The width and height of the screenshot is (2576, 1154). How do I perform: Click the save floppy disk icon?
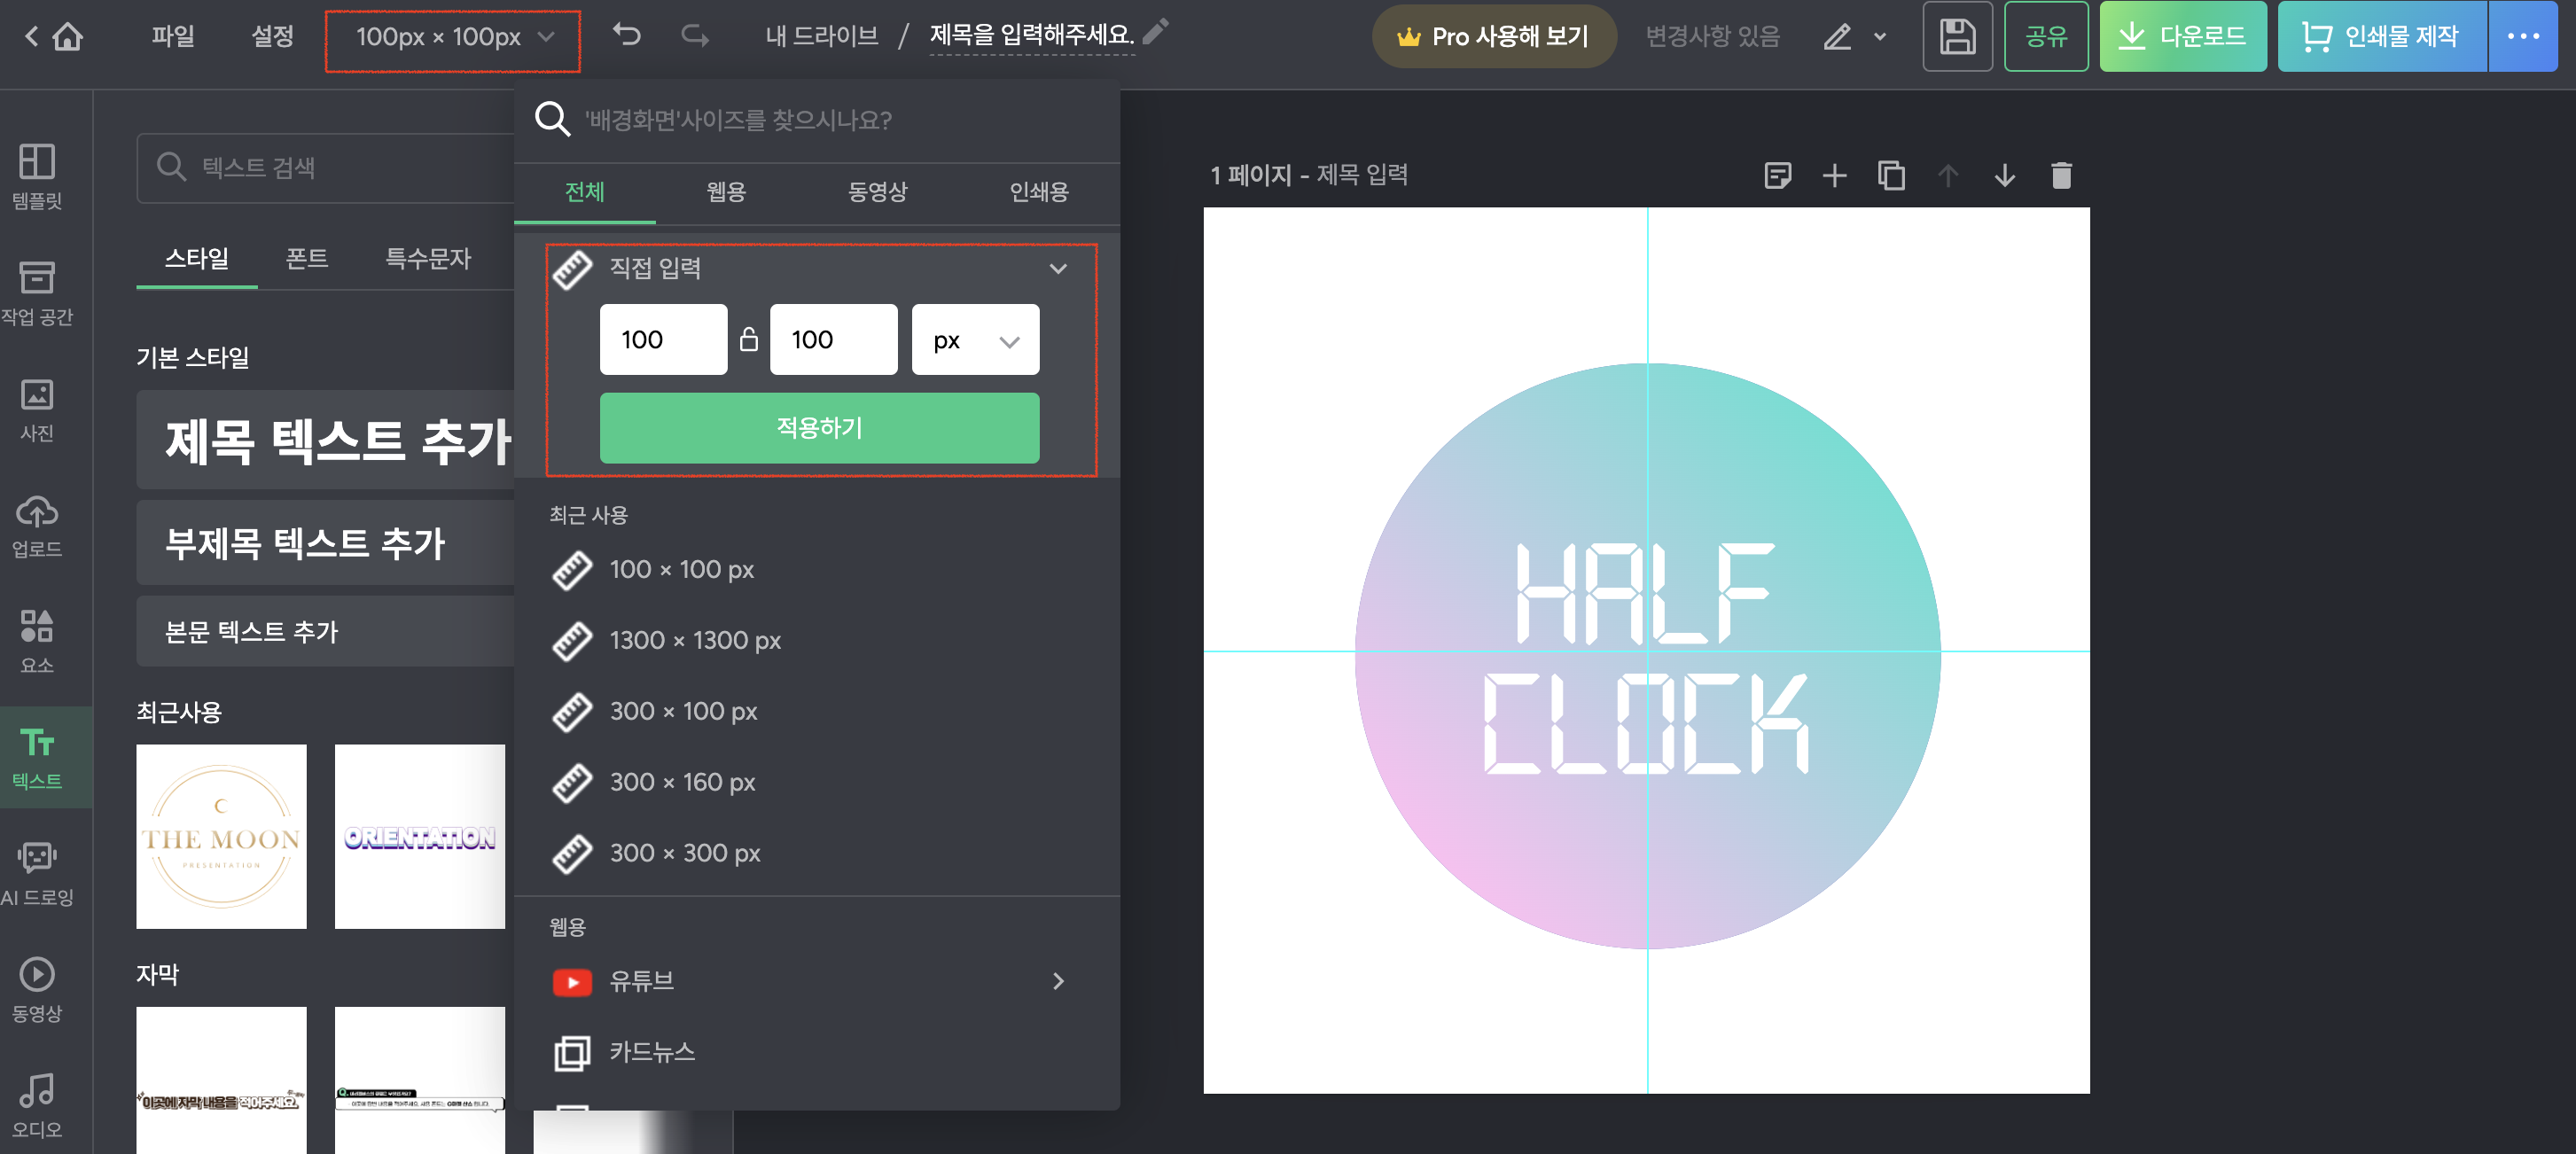[x=1956, y=37]
